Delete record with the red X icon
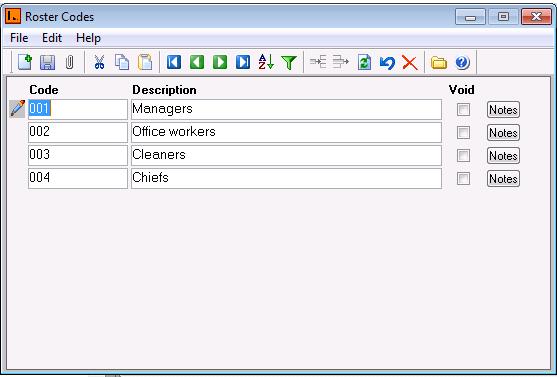557x377 pixels. (x=410, y=63)
